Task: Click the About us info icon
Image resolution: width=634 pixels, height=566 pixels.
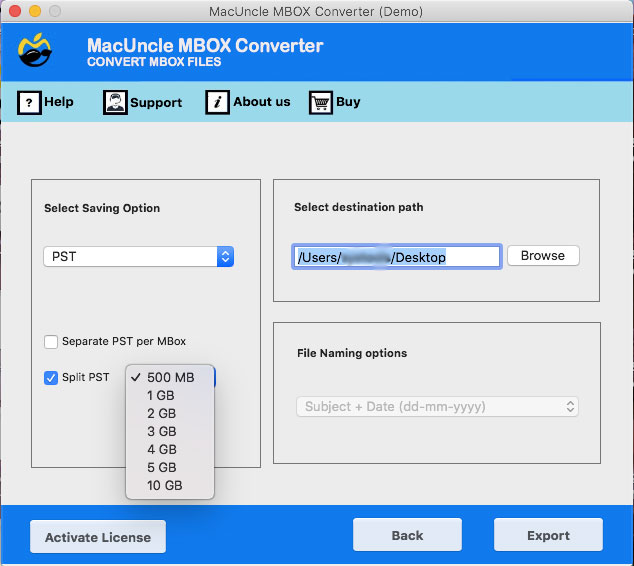Action: [x=218, y=102]
